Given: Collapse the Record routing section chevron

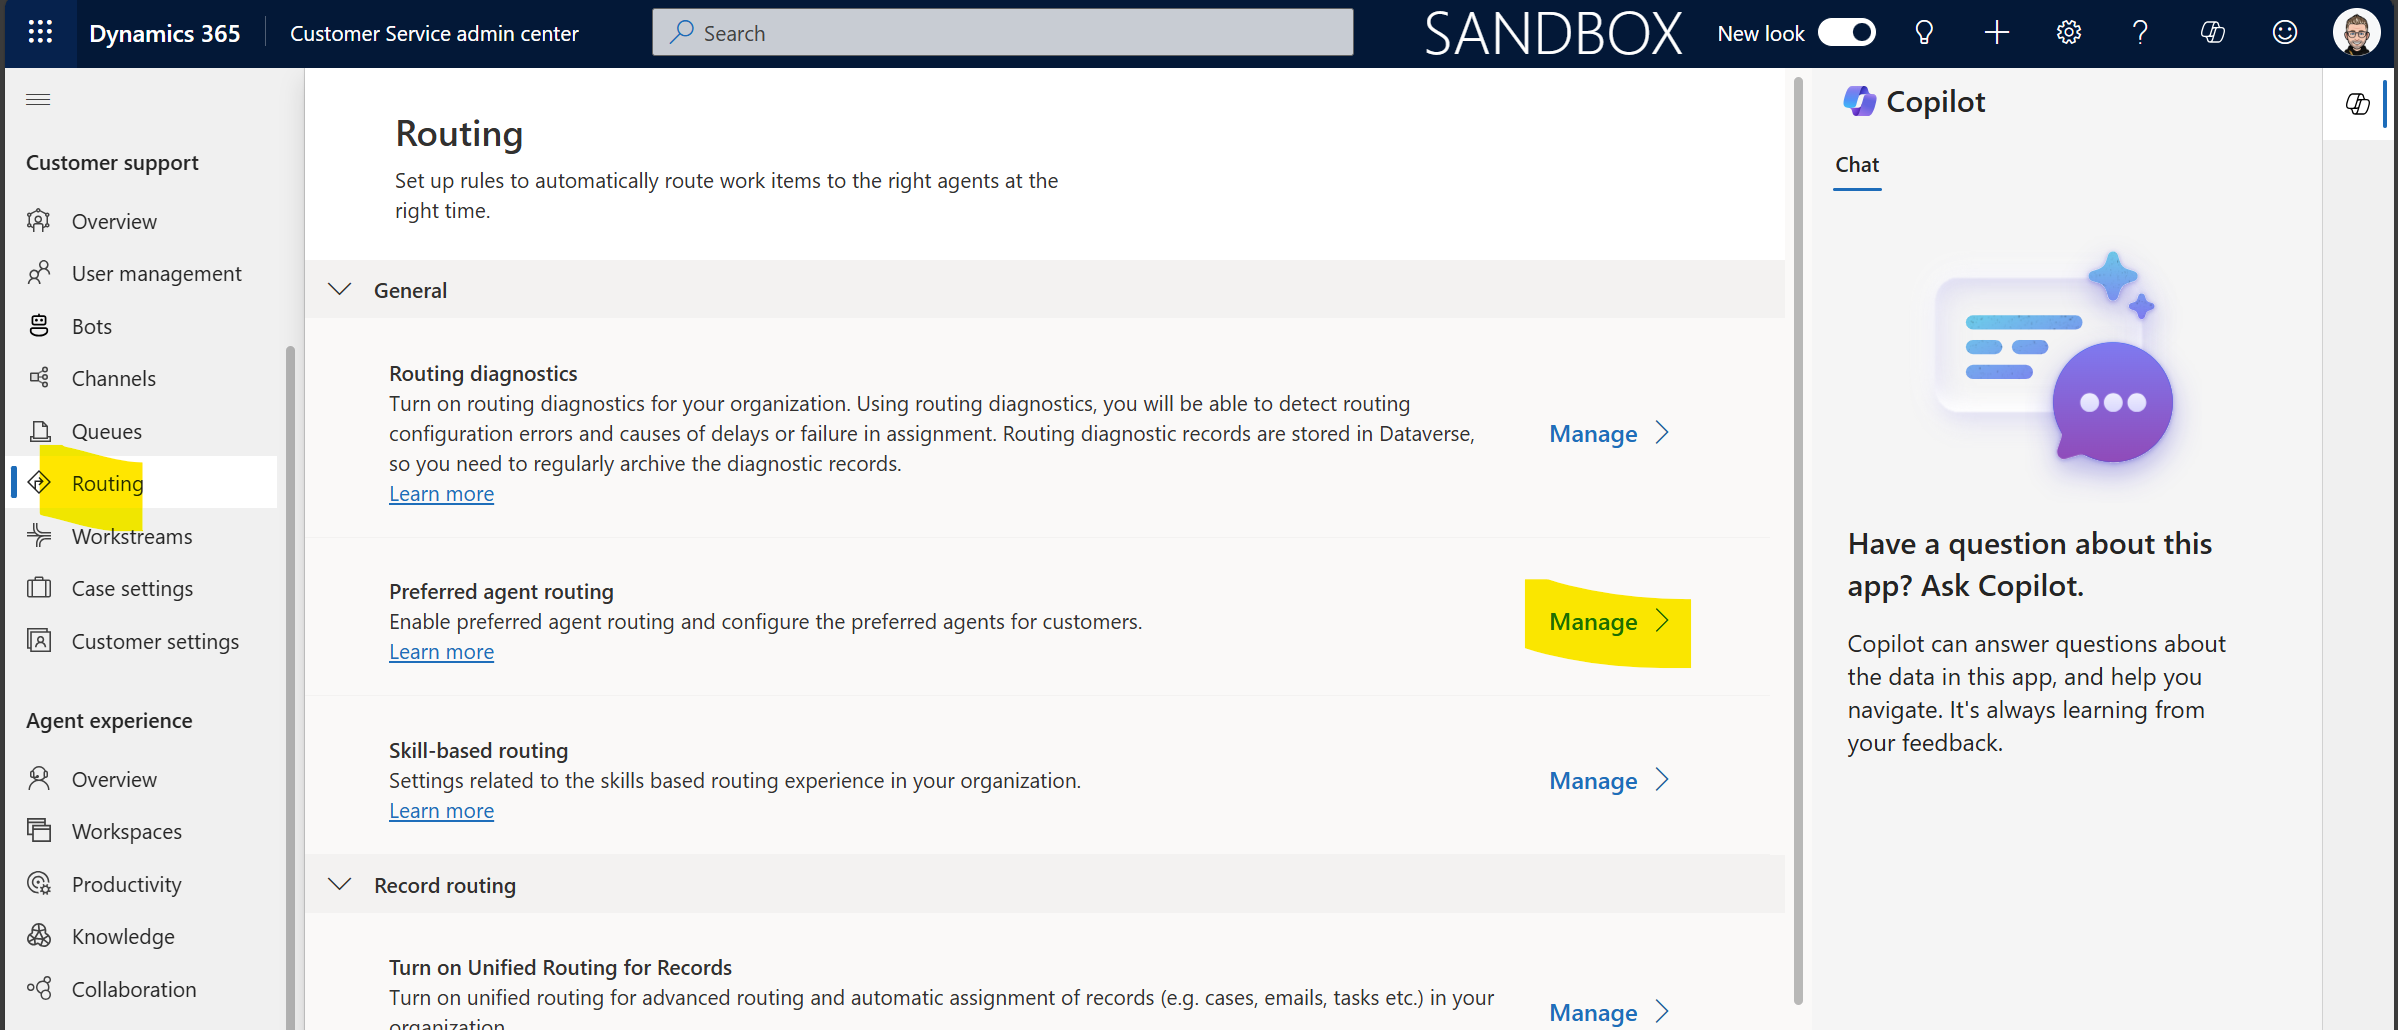Looking at the screenshot, I should [340, 885].
